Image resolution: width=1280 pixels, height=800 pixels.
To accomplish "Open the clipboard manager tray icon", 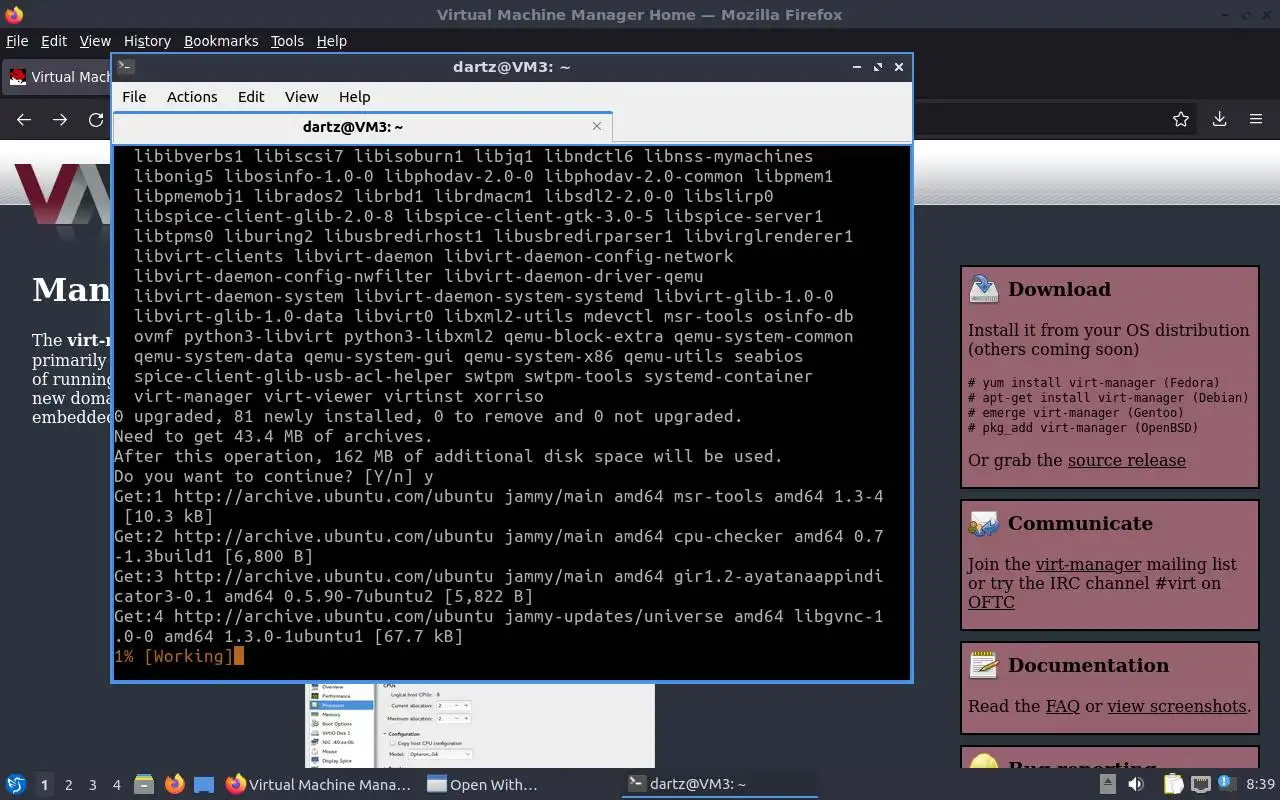I will pos(1173,785).
